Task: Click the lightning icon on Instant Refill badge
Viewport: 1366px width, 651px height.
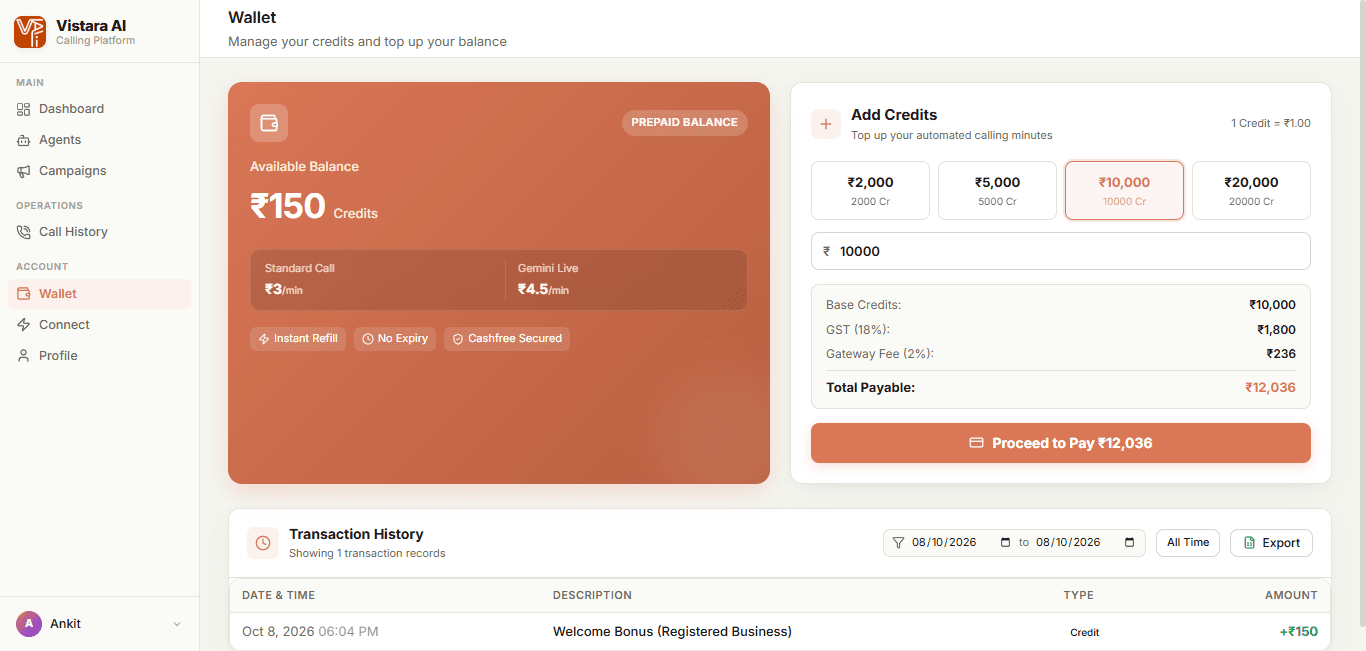Action: tap(264, 339)
